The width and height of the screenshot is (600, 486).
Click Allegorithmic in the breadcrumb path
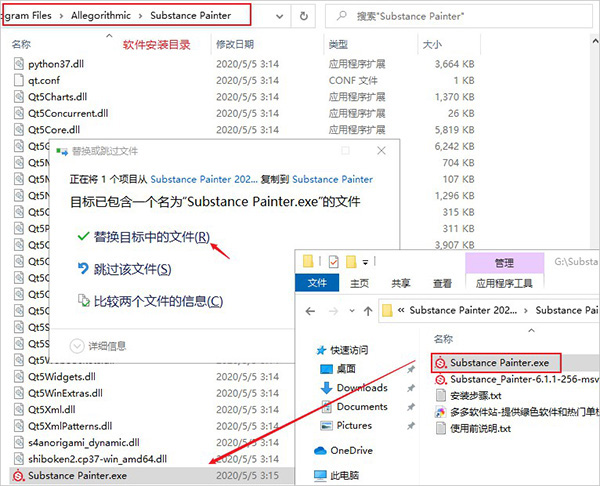coord(101,15)
